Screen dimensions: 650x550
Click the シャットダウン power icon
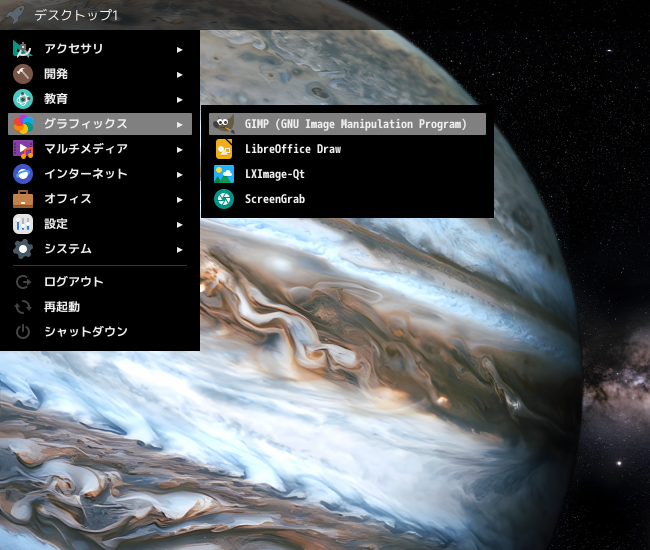point(23,332)
